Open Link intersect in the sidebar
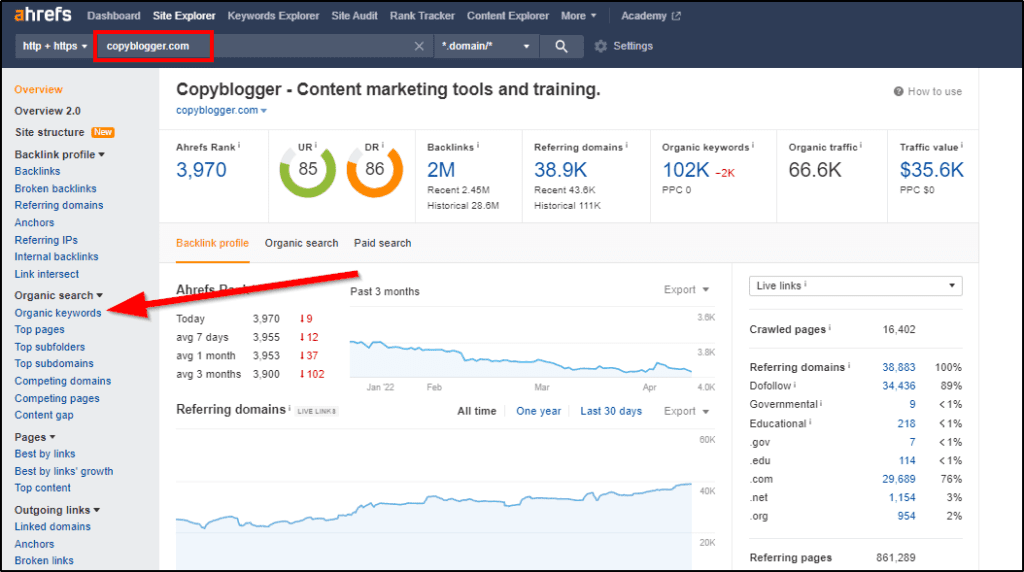 pos(46,274)
